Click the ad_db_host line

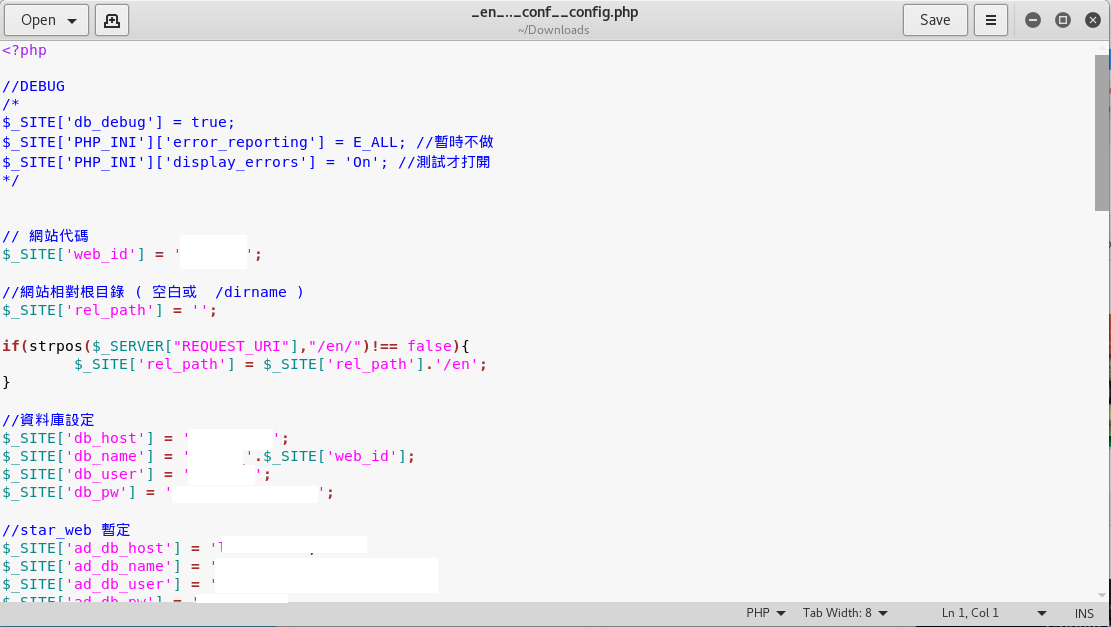[x=184, y=548]
